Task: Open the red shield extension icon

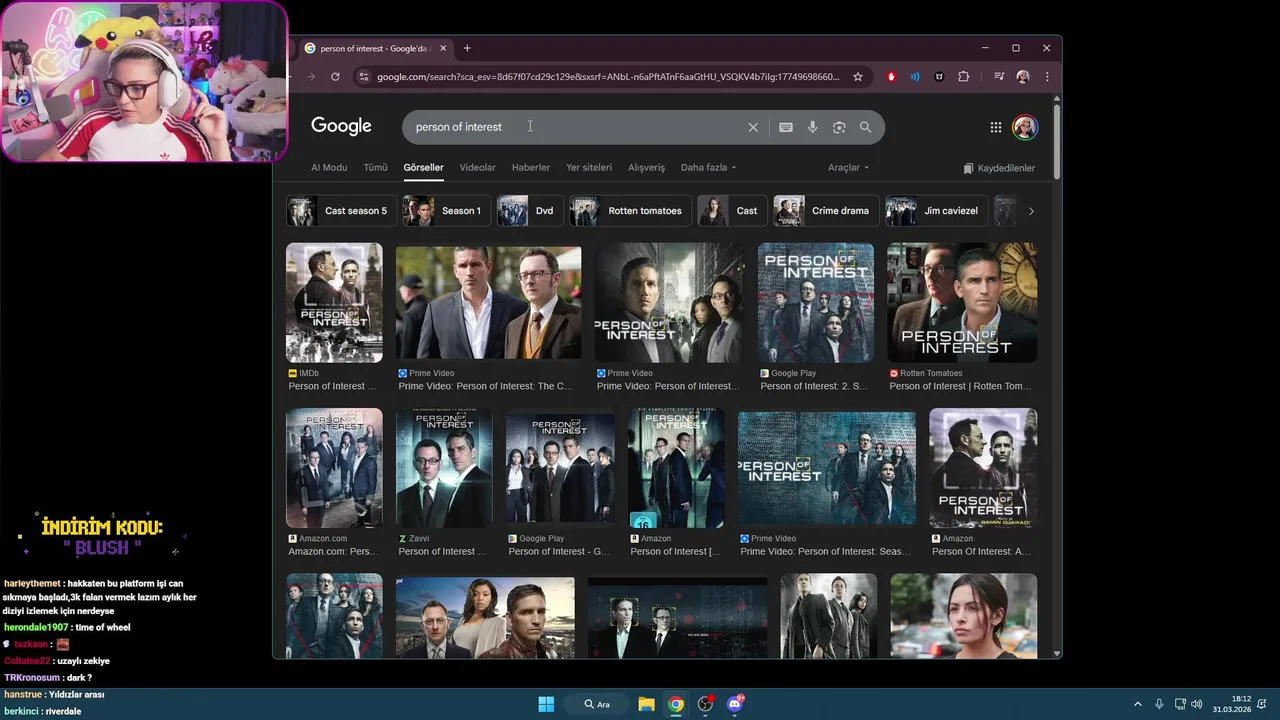Action: pyautogui.click(x=892, y=76)
